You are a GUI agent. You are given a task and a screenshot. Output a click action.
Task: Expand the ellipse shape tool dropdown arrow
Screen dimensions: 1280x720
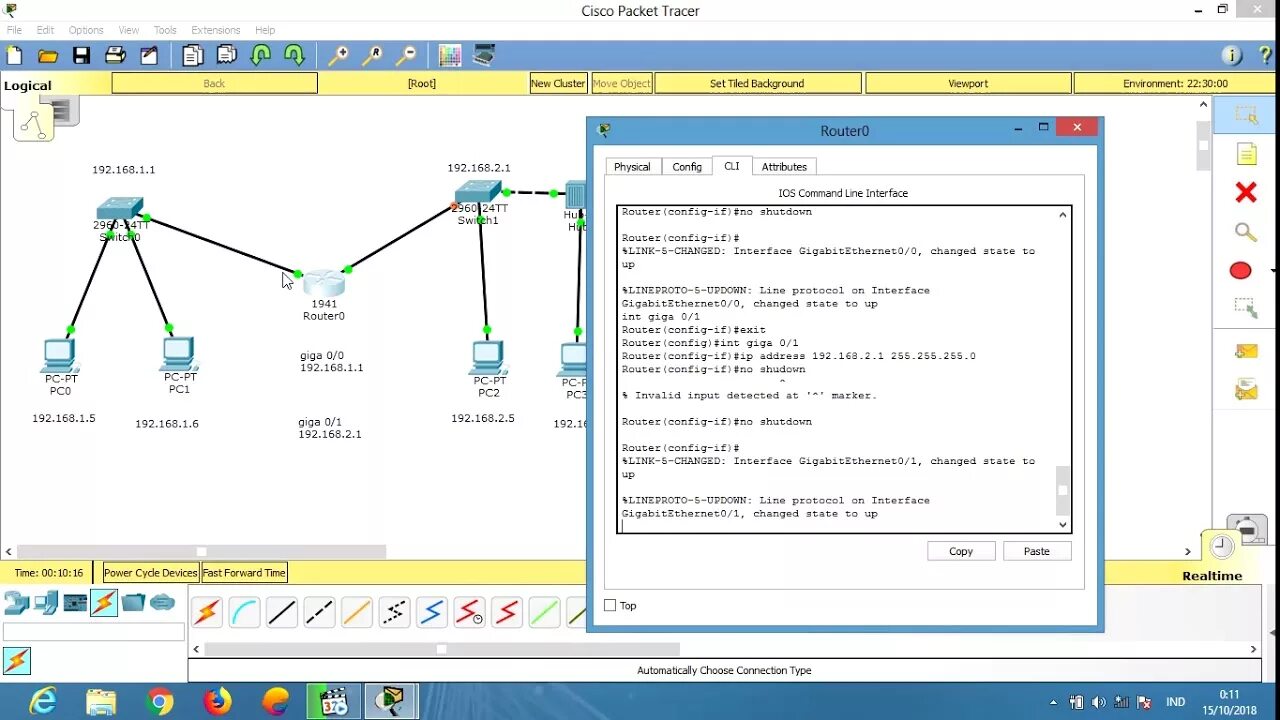pyautogui.click(x=1273, y=271)
